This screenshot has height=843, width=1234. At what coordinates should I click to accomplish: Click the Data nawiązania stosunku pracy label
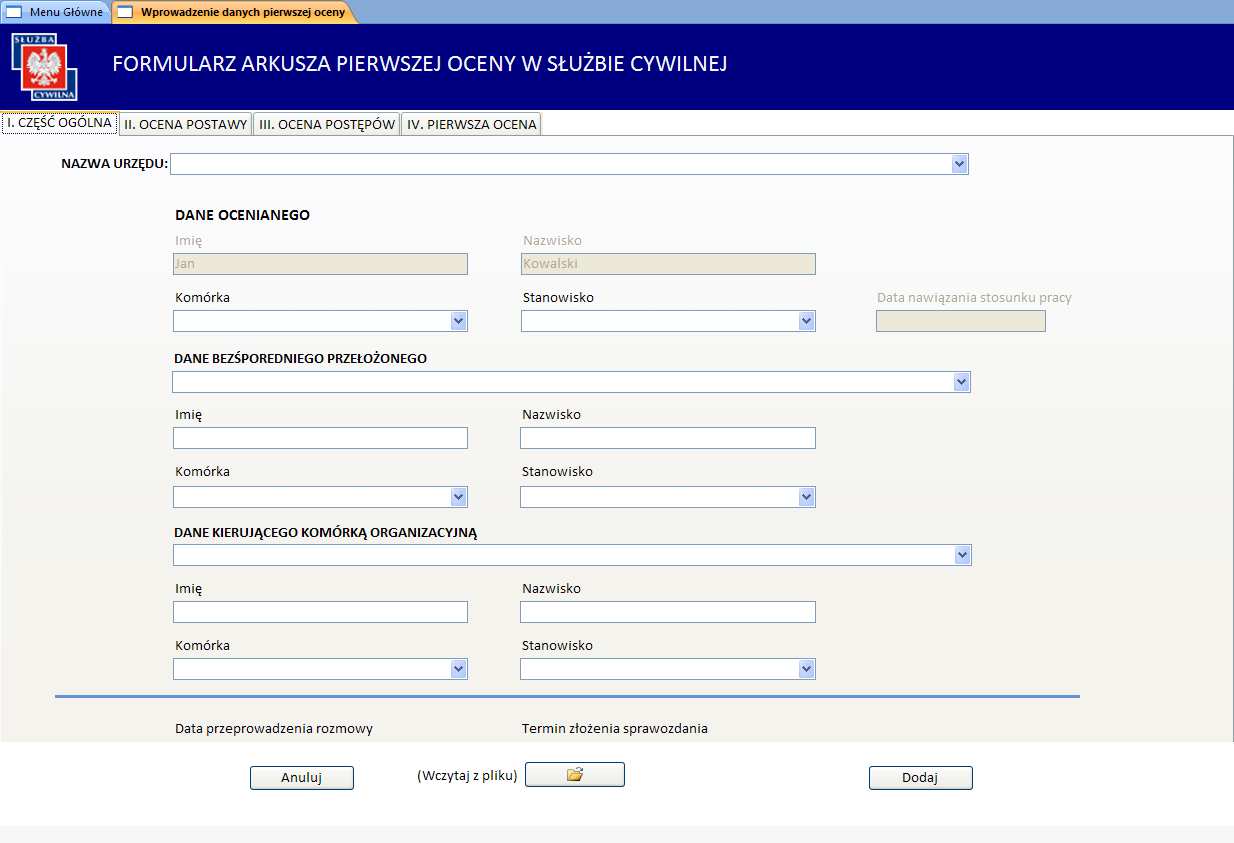point(974,298)
